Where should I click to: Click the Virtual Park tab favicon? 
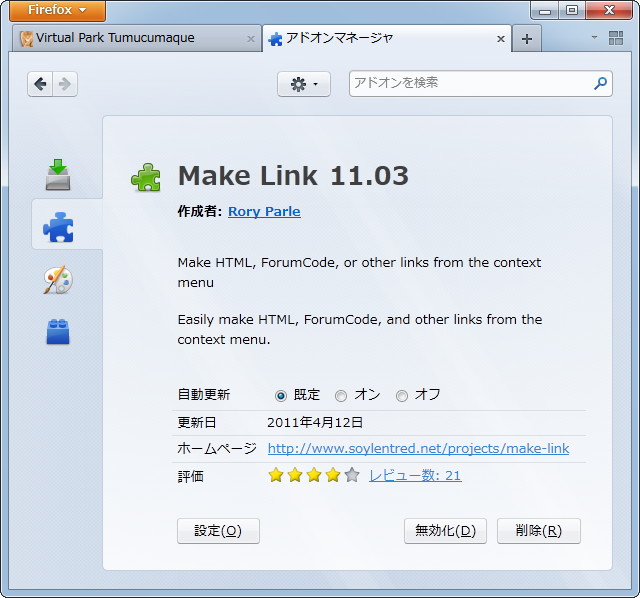27,39
